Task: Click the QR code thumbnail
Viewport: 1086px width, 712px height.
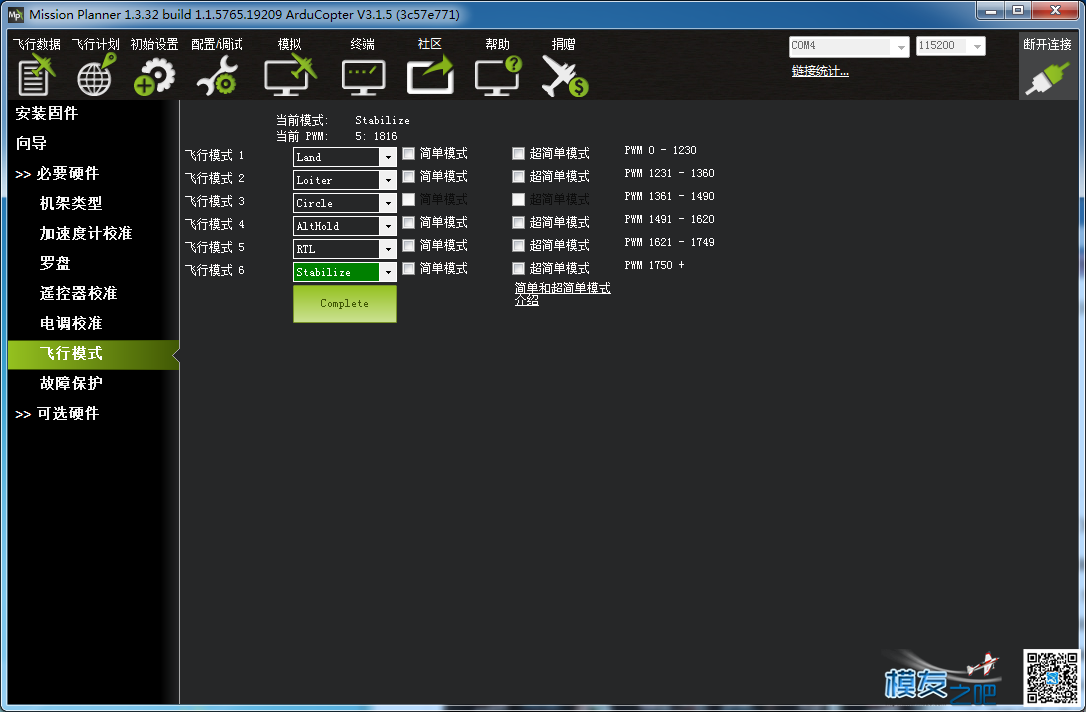Action: [x=1051, y=677]
